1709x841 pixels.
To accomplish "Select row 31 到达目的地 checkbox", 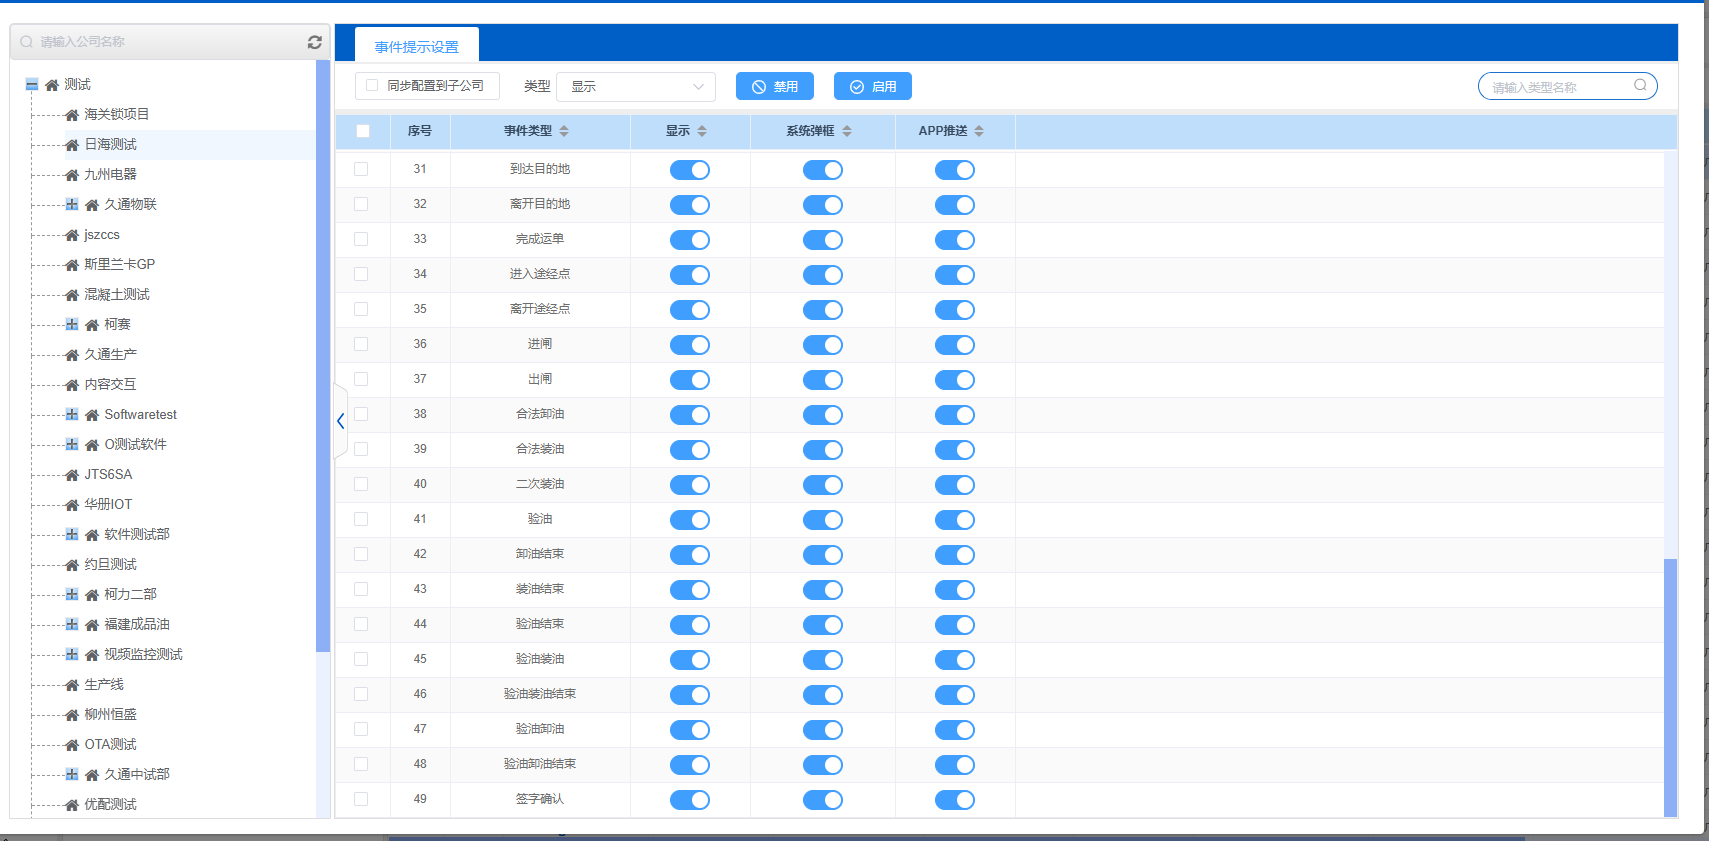I will coord(361,169).
